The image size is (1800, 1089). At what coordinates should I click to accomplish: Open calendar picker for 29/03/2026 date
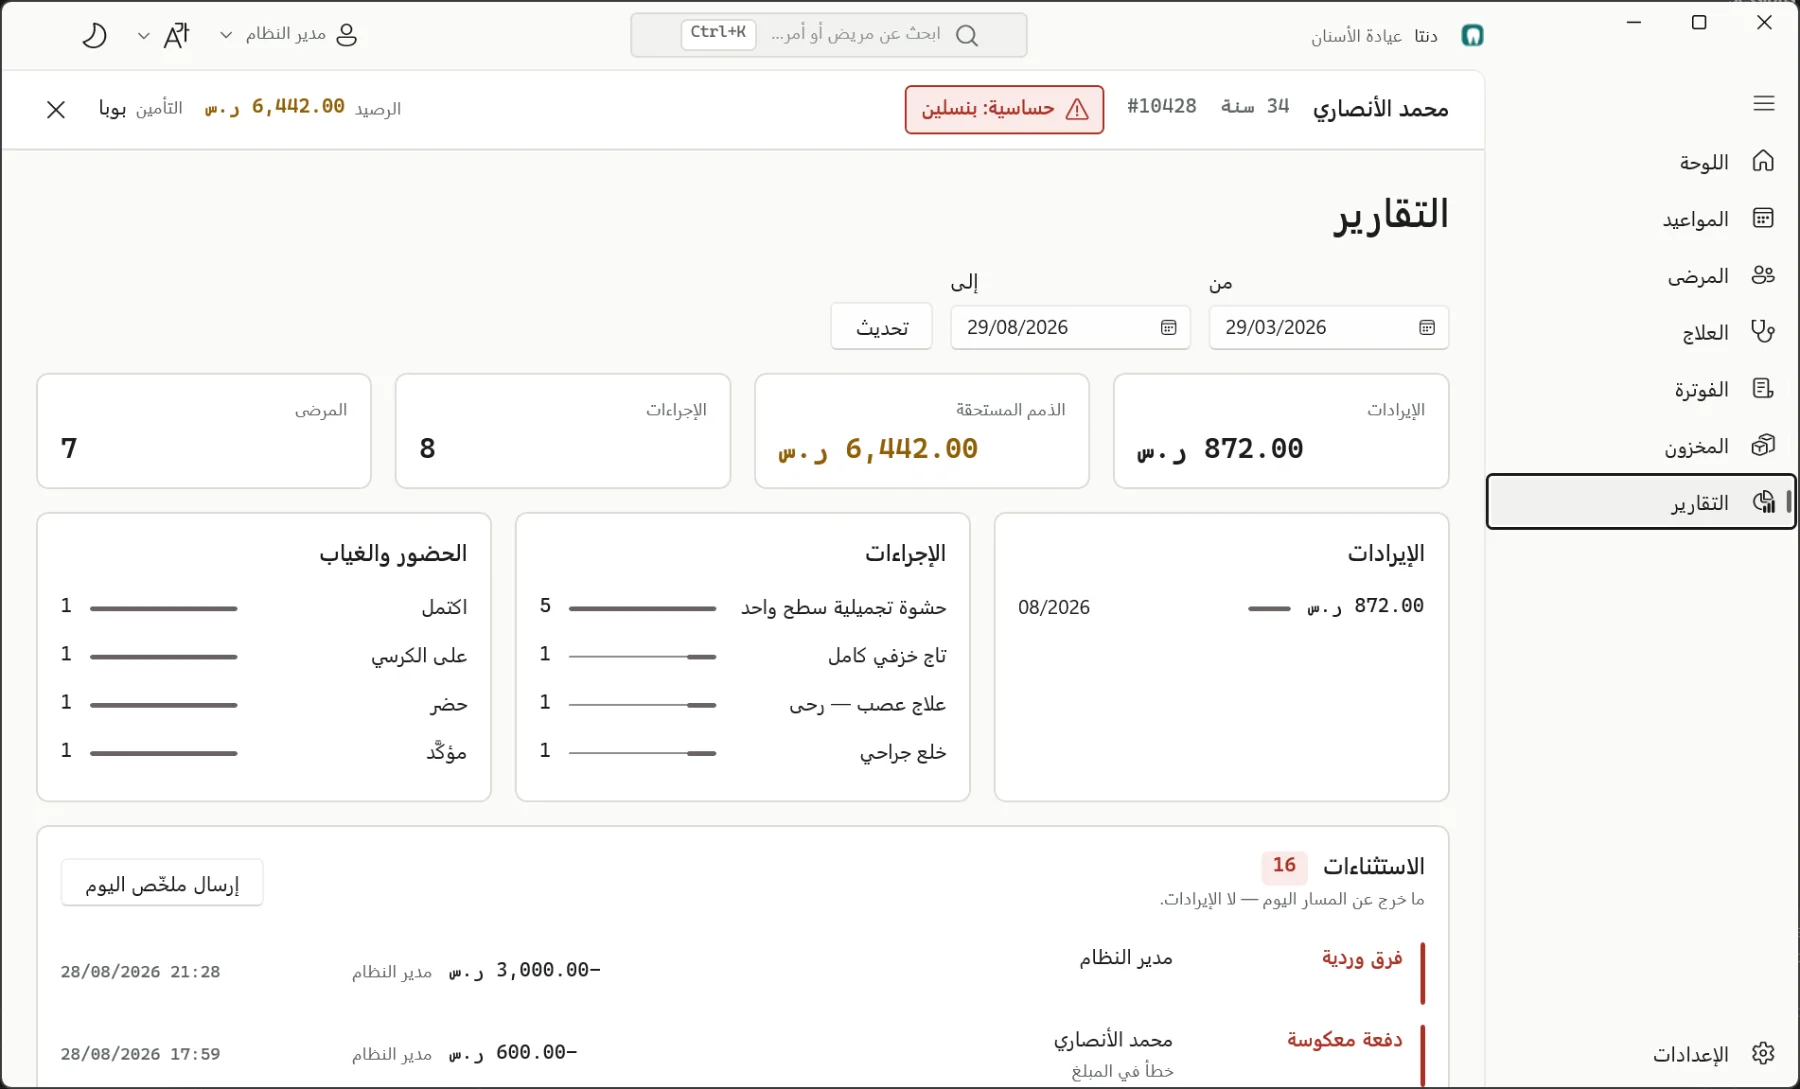1427,328
